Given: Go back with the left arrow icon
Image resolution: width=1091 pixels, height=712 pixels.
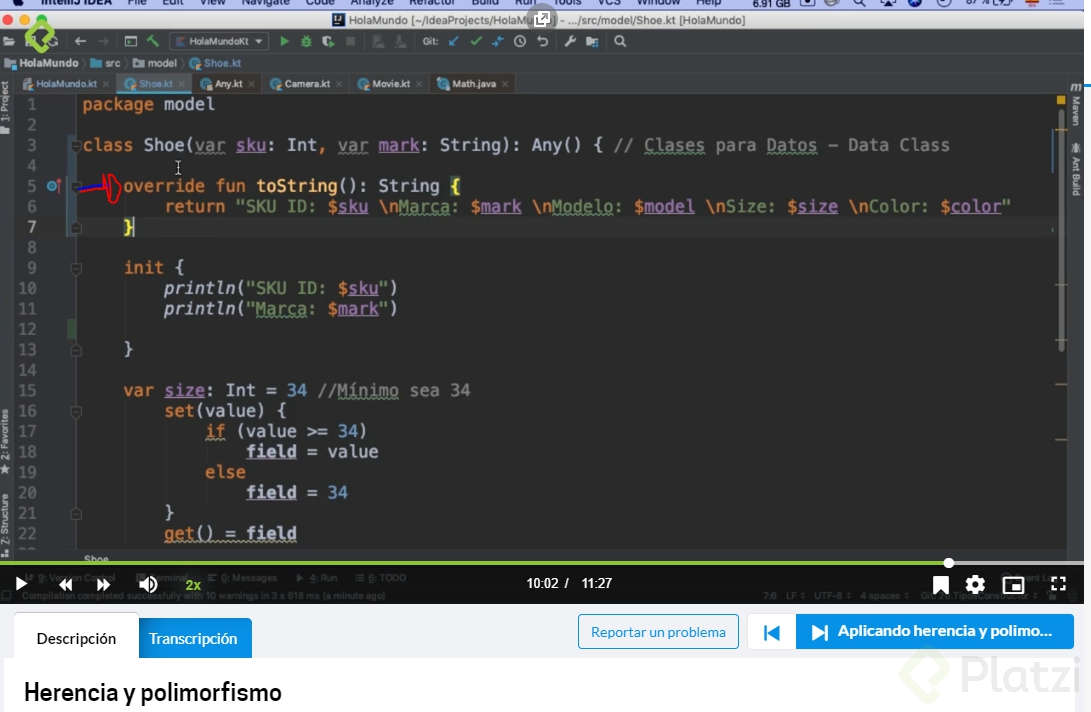Looking at the screenshot, I should (x=80, y=42).
